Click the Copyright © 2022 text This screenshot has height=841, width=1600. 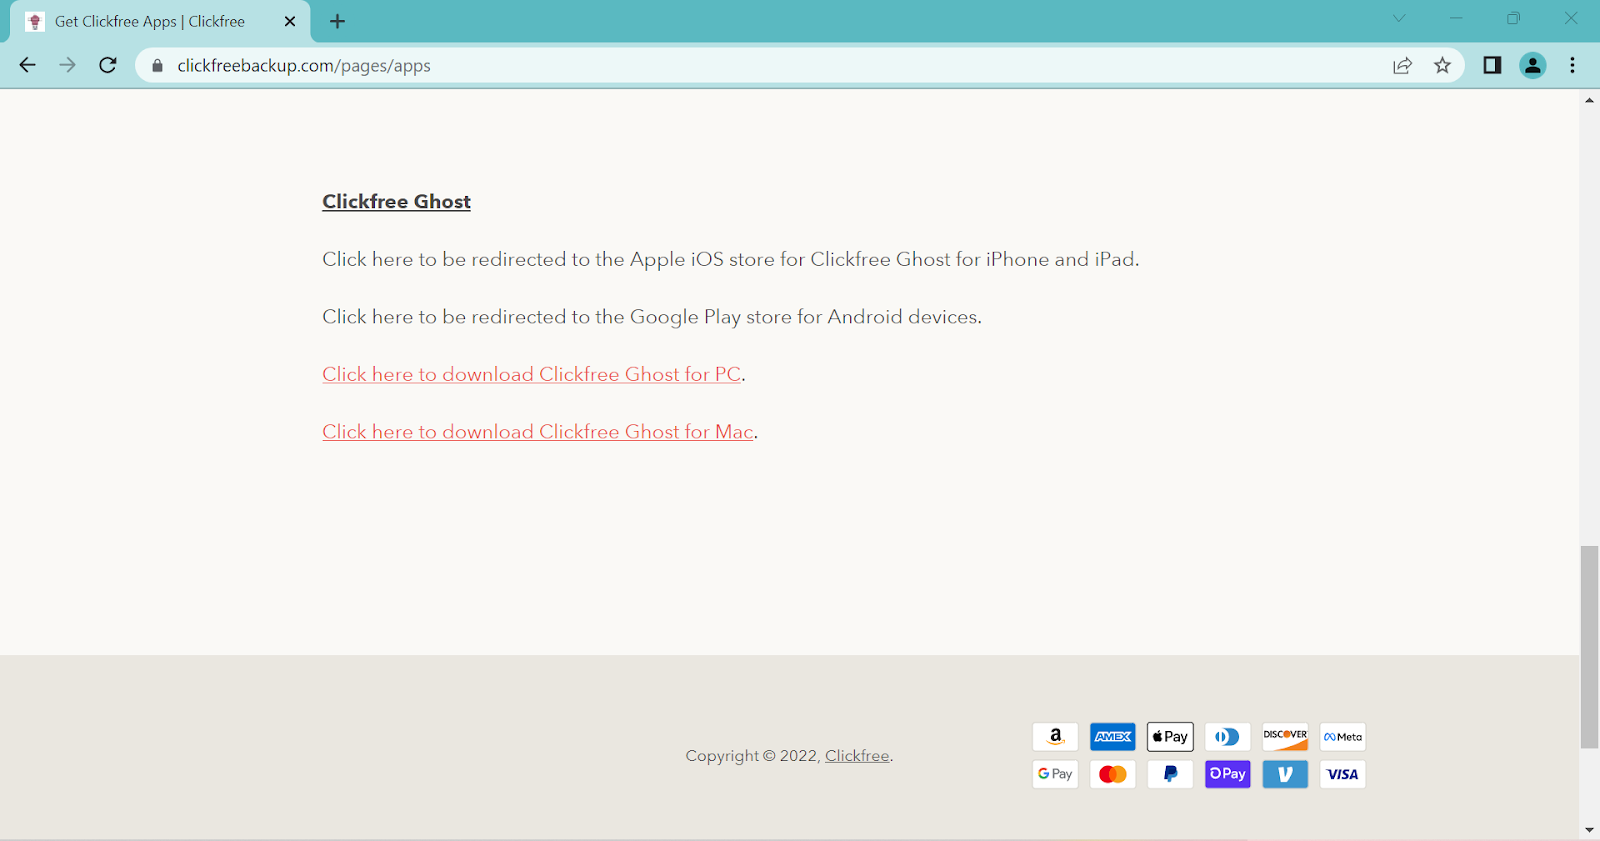click(752, 756)
